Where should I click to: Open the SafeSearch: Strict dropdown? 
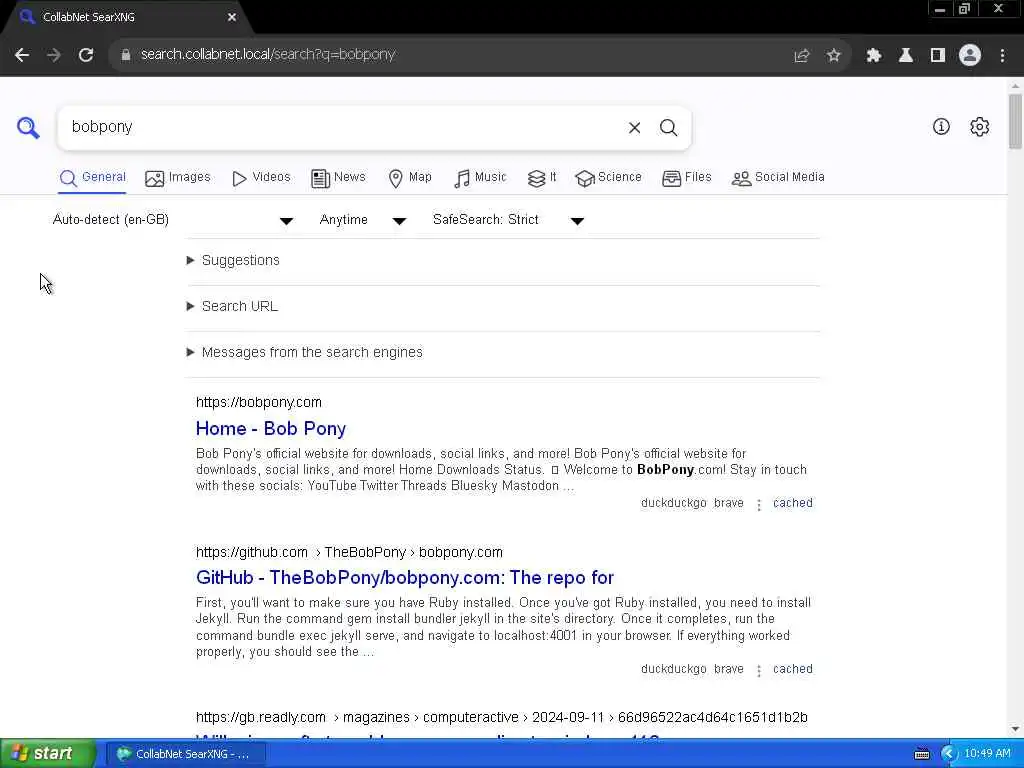coord(508,220)
